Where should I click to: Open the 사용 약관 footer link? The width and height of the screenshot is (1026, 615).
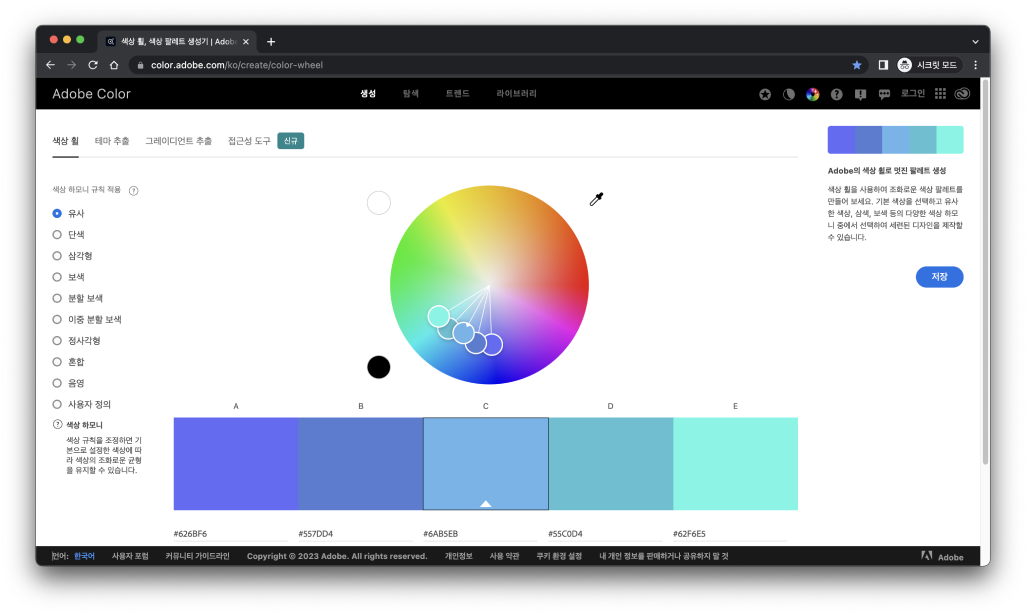point(504,556)
